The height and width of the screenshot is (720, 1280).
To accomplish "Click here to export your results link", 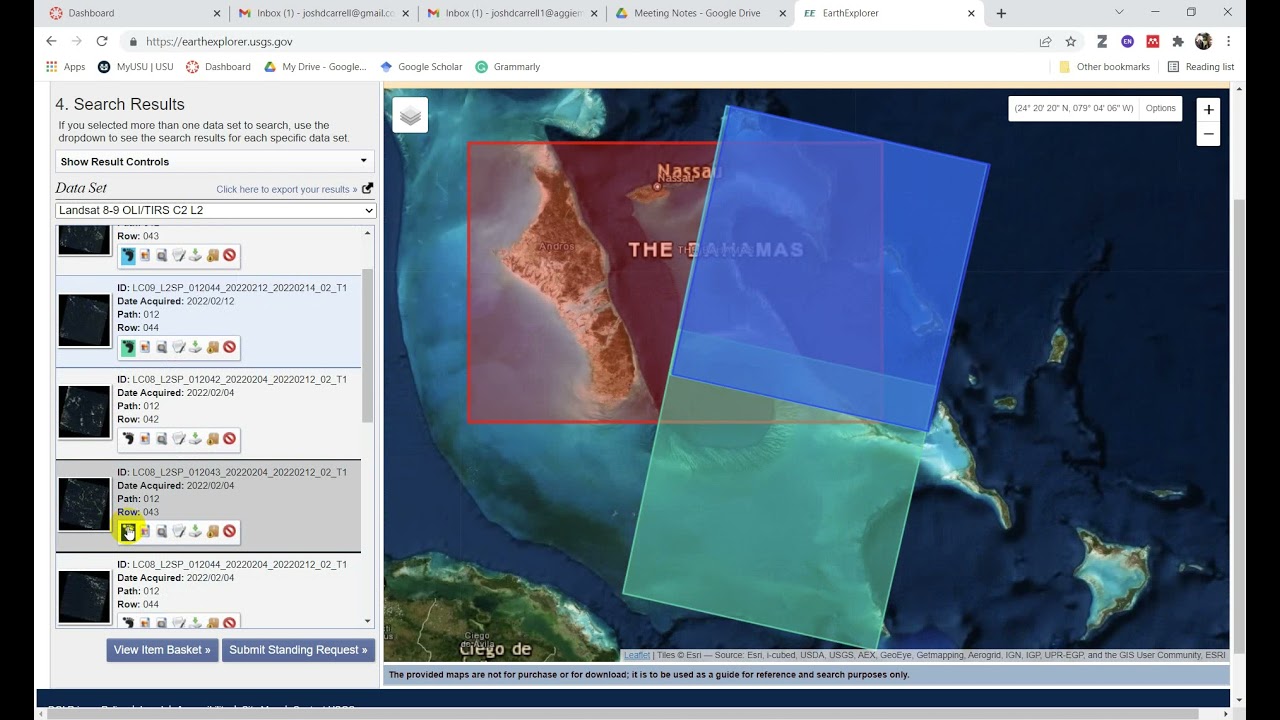I will [286, 189].
